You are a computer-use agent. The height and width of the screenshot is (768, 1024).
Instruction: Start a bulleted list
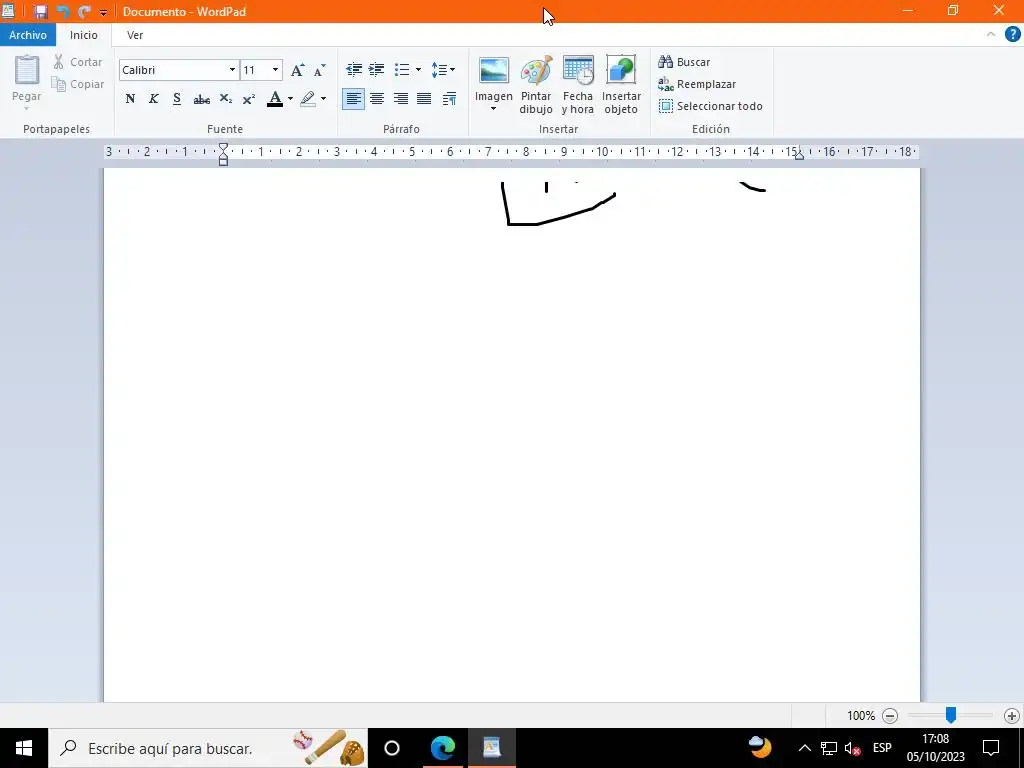(x=402, y=69)
